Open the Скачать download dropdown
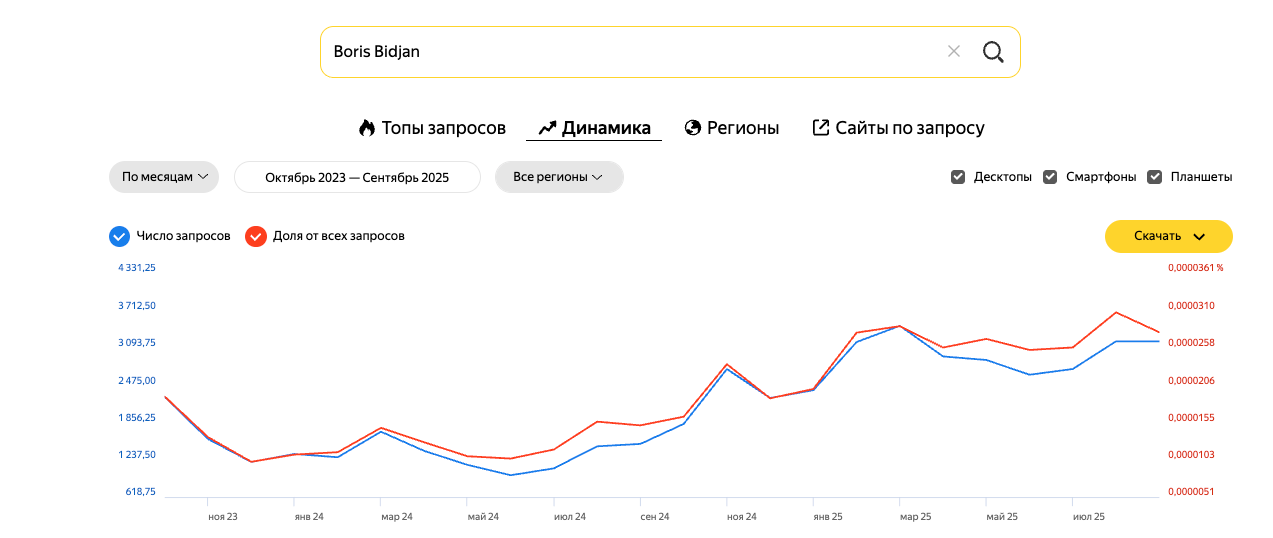Screen dimensions: 1273x538 1168,237
